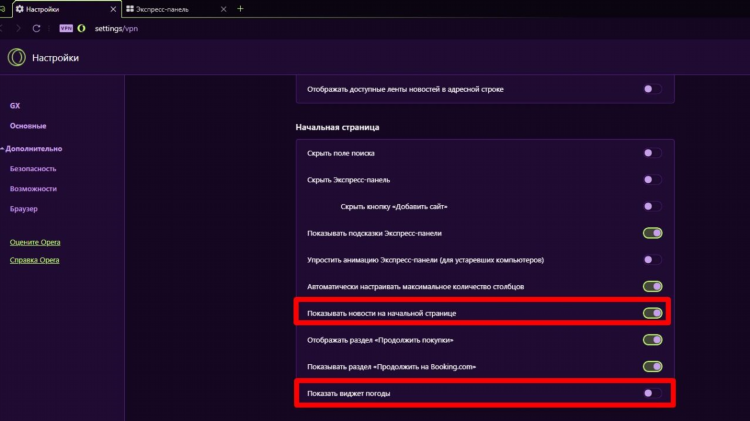Click the reload page icon
Screen dimensions: 750x421
36,29
